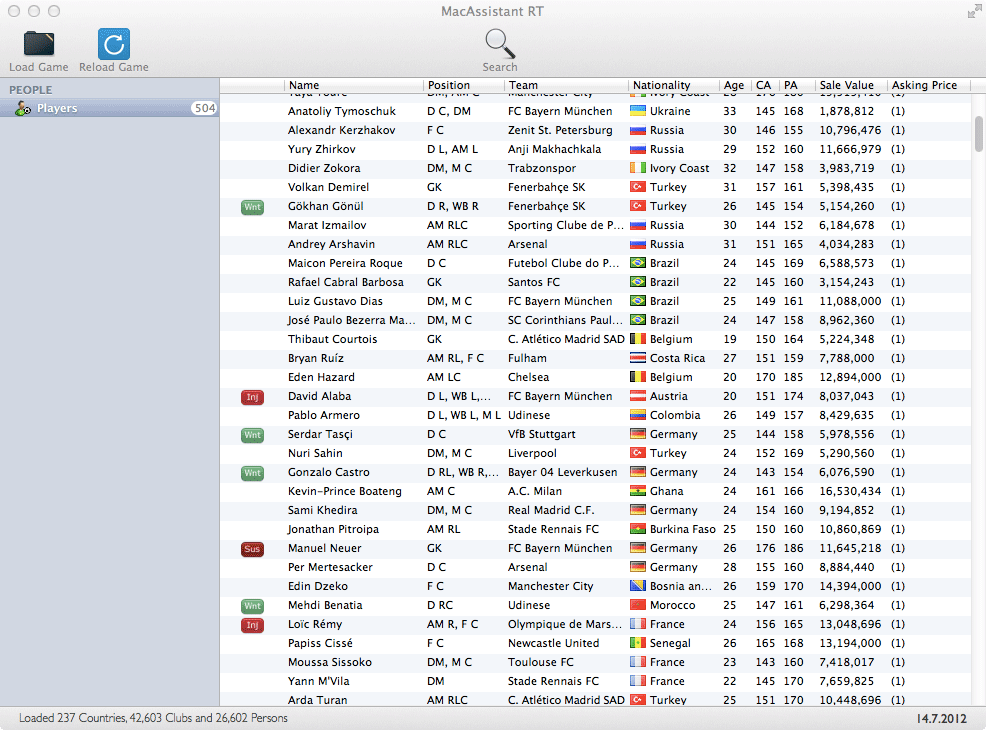986x730 pixels.
Task: Click the Ukraine flag in Tymoschuk's row
Action: 638,111
